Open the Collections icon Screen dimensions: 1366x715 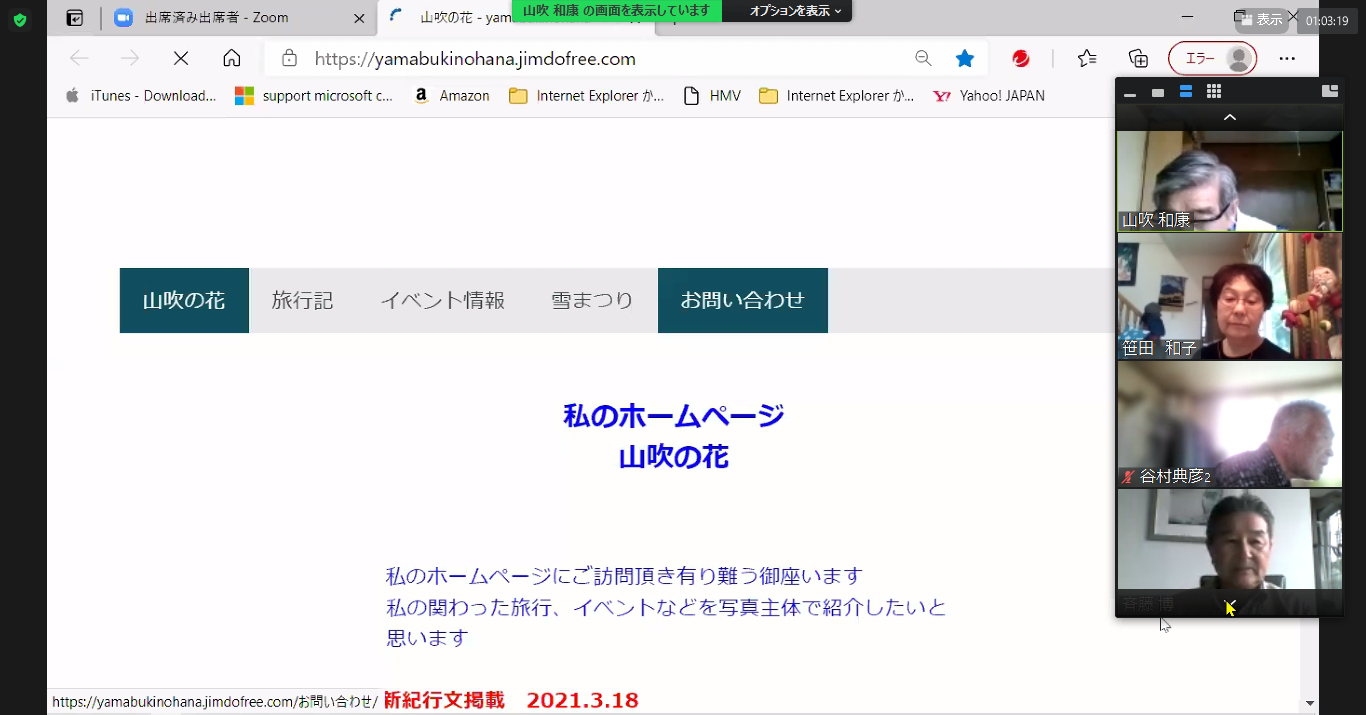pyautogui.click(x=1138, y=59)
